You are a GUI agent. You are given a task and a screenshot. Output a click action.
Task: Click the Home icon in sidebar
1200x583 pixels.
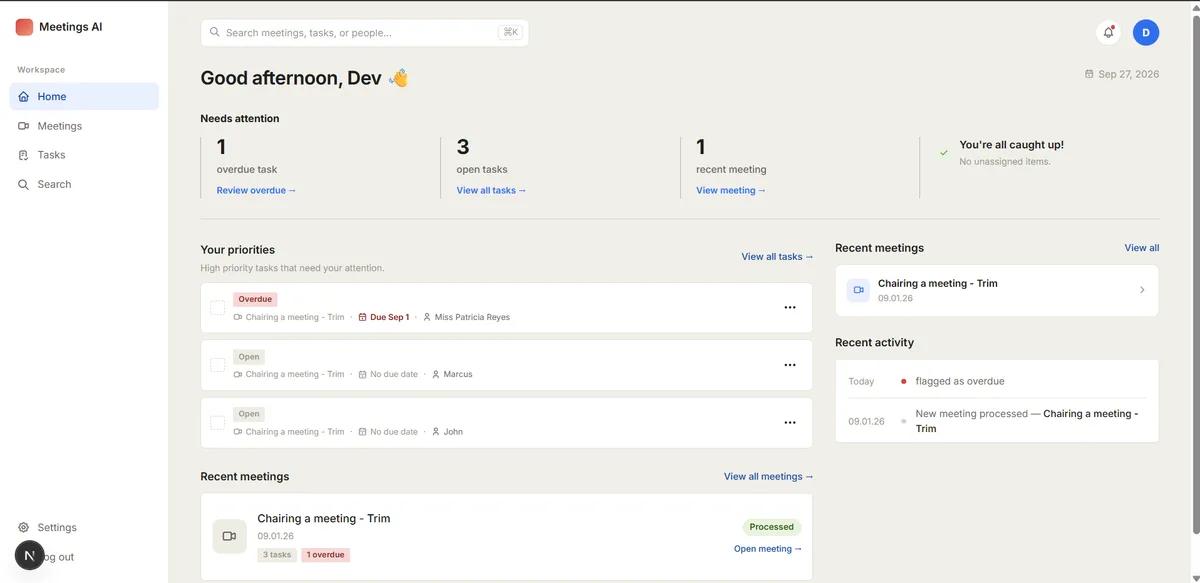tap(24, 97)
